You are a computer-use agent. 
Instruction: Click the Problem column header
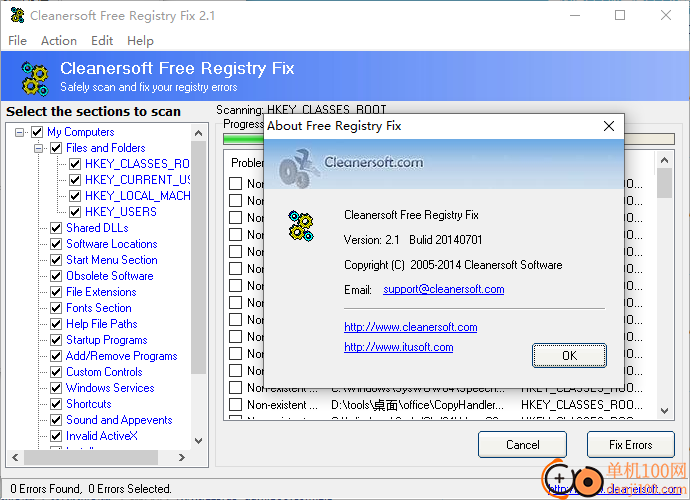[x=248, y=163]
